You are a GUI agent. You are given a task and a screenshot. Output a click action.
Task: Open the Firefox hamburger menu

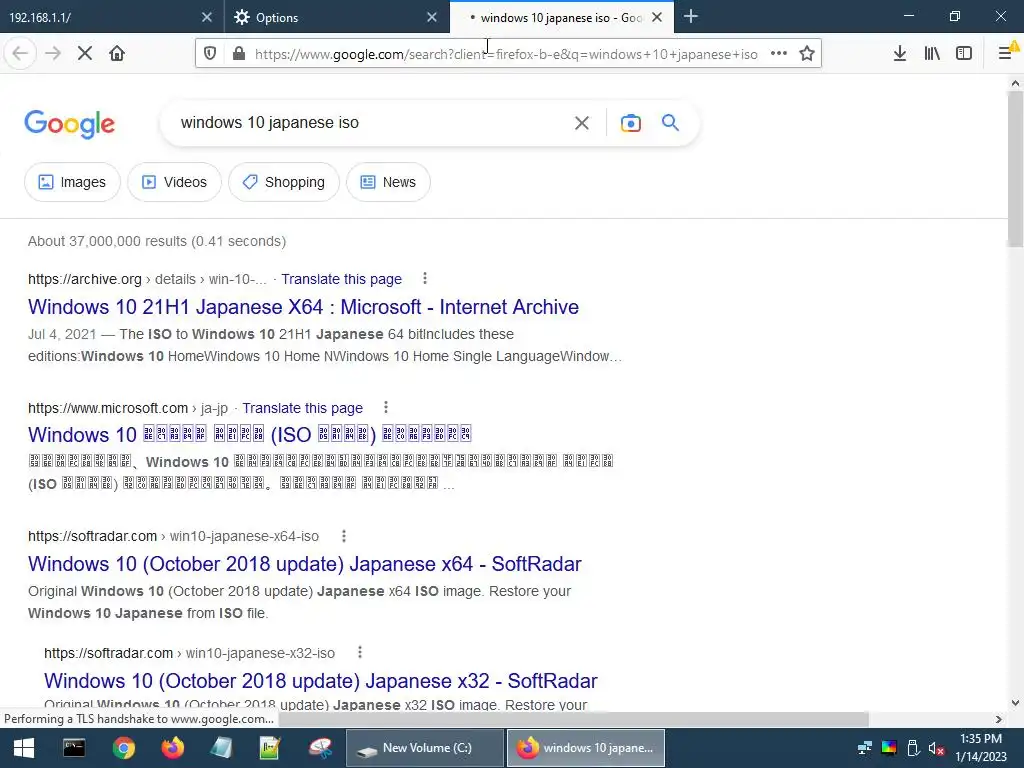click(1006, 54)
